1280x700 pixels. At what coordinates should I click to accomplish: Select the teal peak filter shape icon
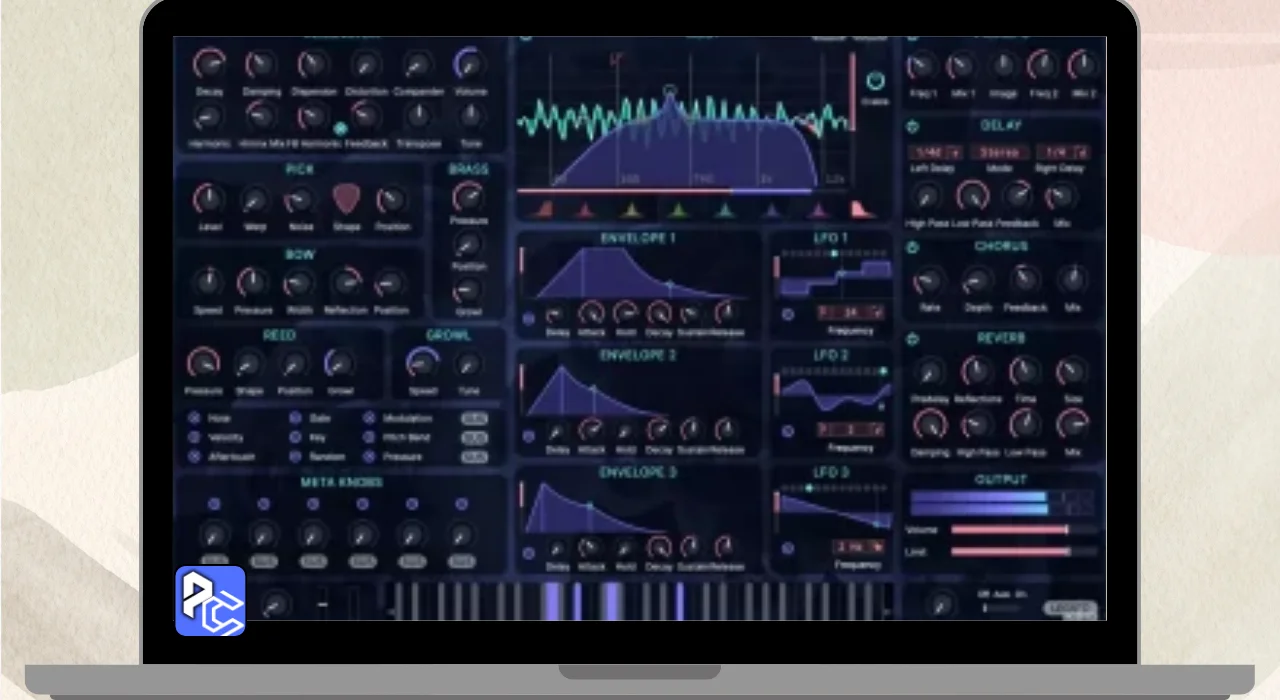coord(723,210)
